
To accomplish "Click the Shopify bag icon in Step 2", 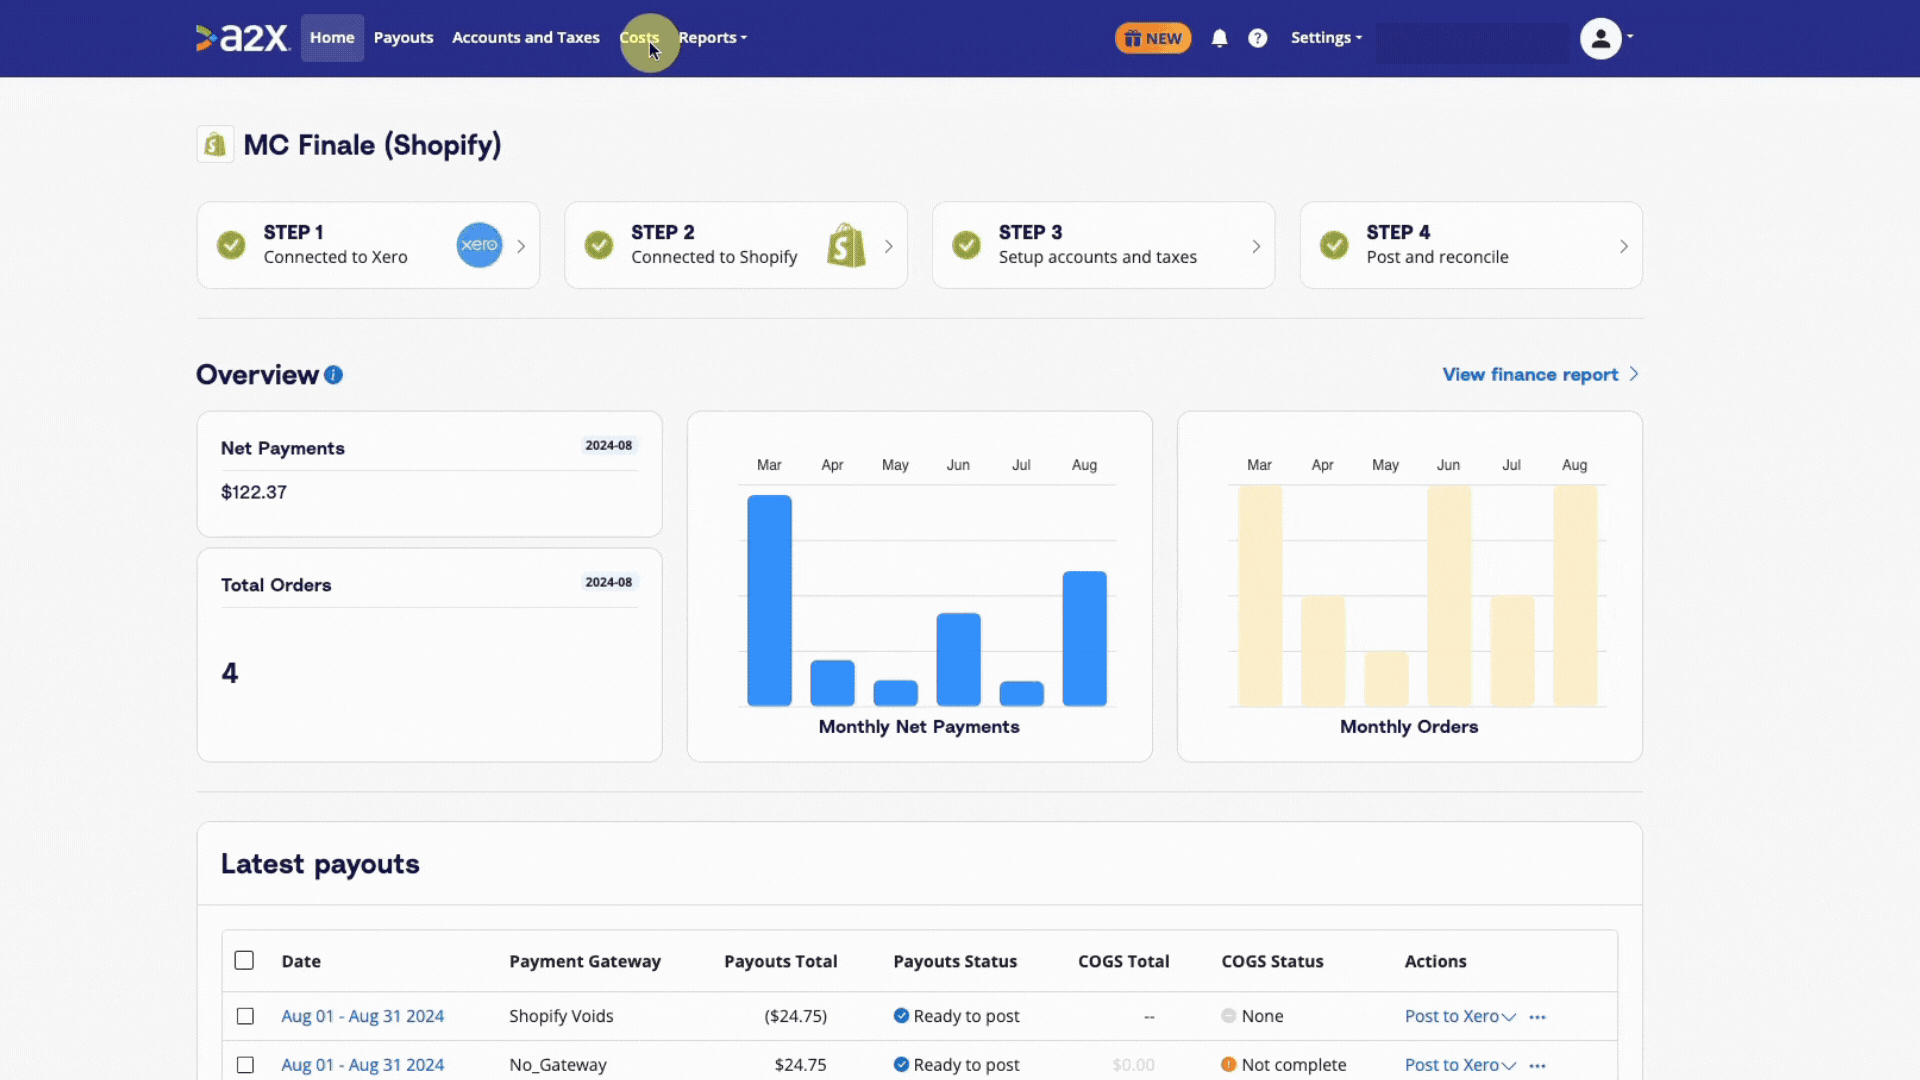I will tap(844, 245).
